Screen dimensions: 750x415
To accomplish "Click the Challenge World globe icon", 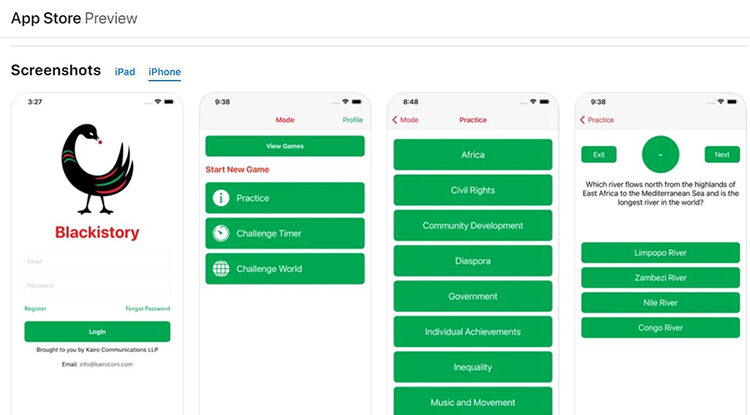I will 222,268.
